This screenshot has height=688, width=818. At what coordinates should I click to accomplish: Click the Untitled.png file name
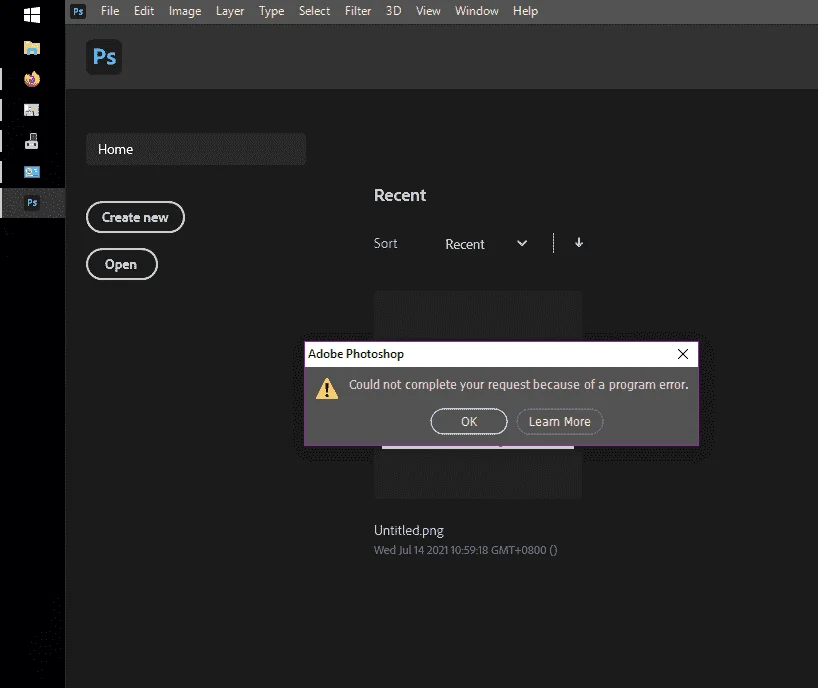pos(409,530)
